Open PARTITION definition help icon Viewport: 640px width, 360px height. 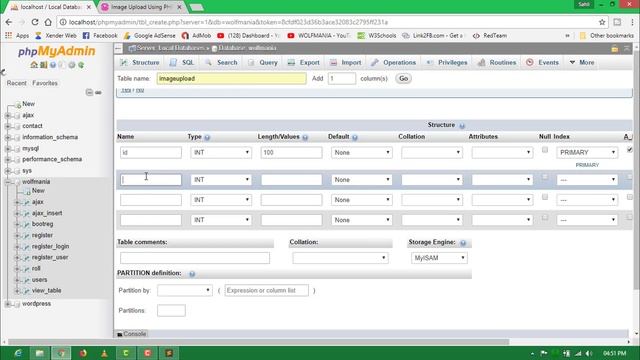[192, 274]
